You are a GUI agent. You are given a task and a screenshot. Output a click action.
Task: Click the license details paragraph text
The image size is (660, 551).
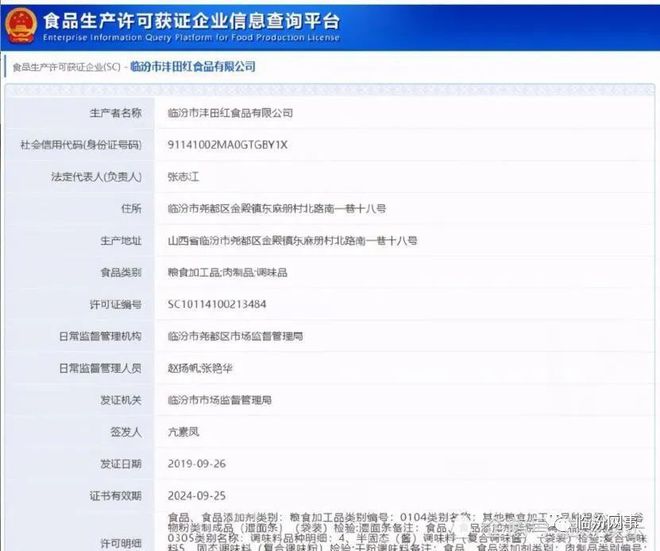pyautogui.click(x=406, y=532)
